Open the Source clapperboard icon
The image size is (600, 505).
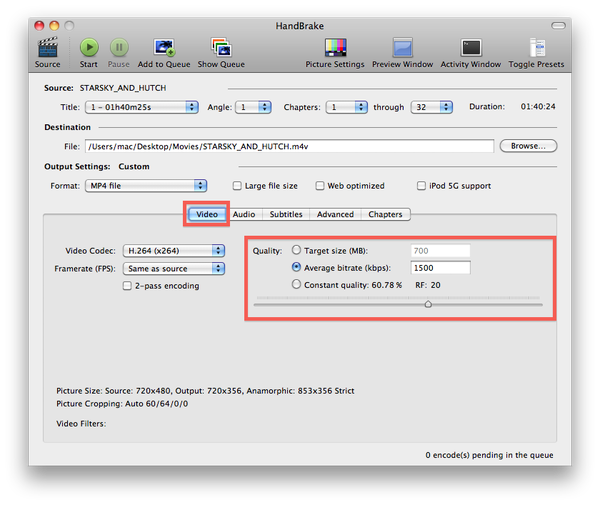(x=47, y=47)
